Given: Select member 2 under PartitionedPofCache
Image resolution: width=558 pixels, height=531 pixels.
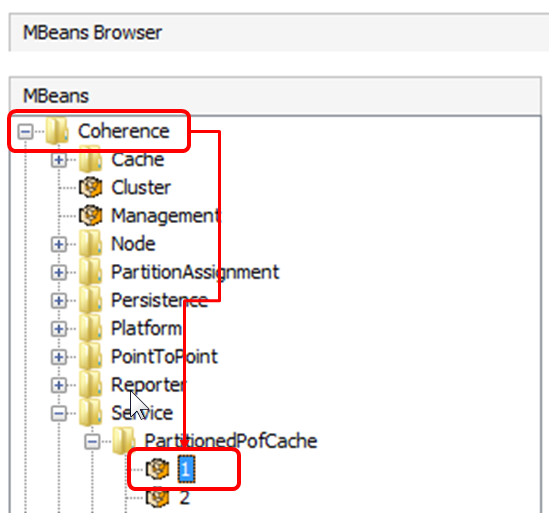Looking at the screenshot, I should point(185,497).
